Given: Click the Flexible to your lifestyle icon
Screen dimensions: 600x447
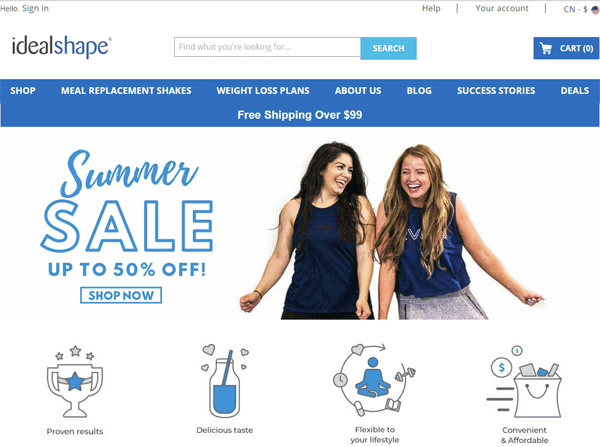Looking at the screenshot, I should point(374,380).
